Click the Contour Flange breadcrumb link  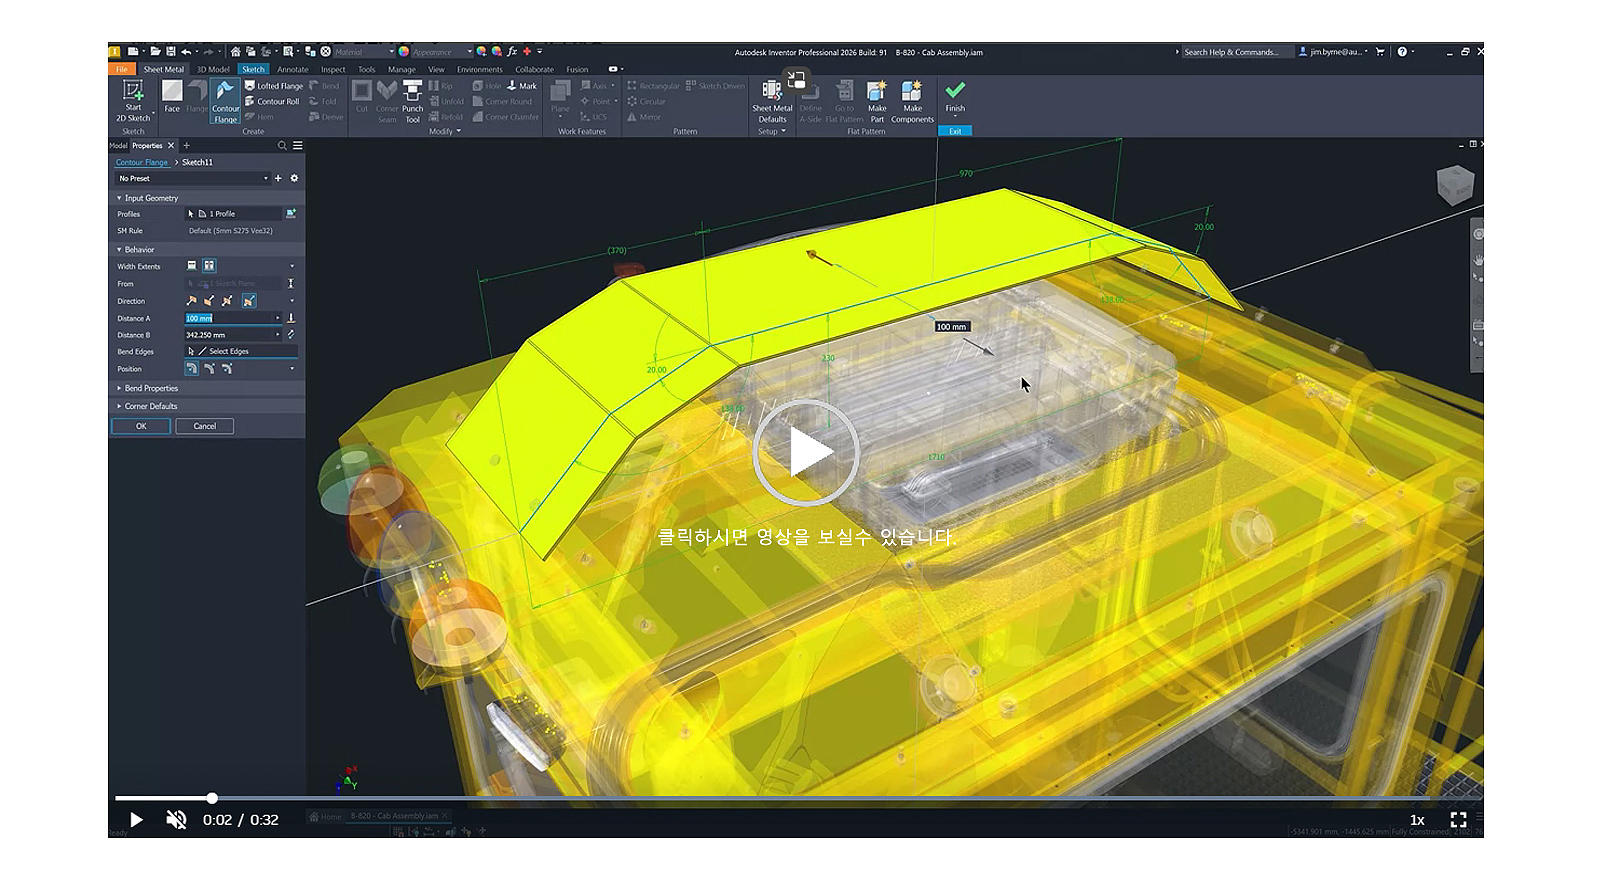[x=142, y=162]
